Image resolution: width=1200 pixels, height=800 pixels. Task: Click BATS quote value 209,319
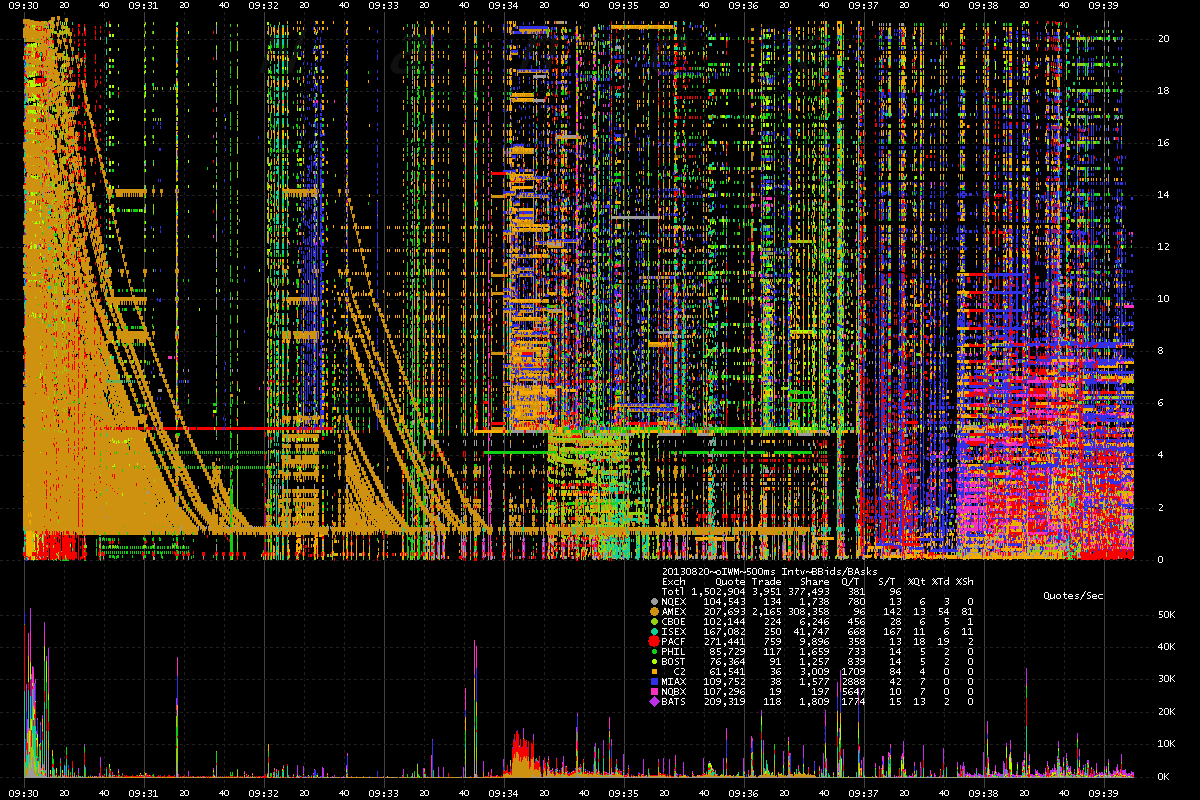click(724, 701)
